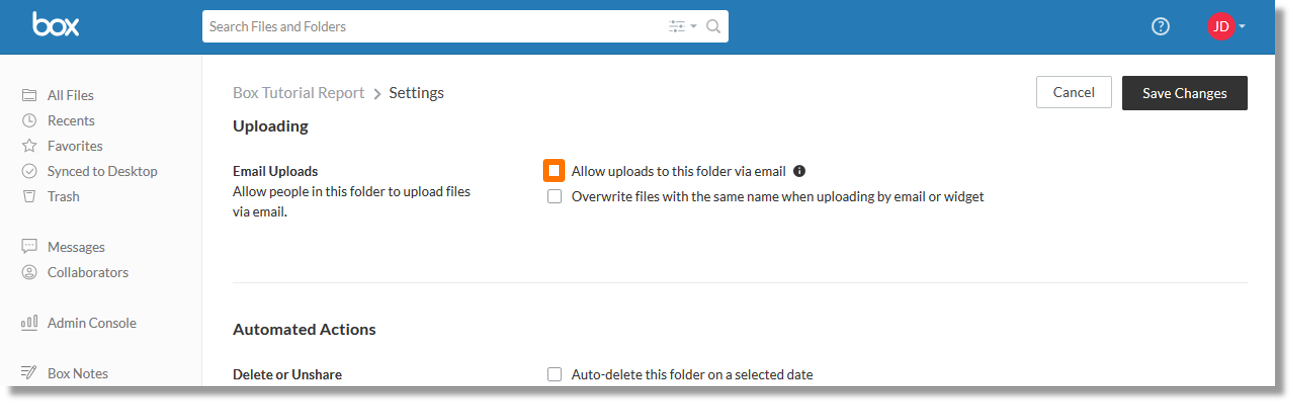1293x404 pixels.
Task: Click Save Changes button
Action: (1184, 93)
